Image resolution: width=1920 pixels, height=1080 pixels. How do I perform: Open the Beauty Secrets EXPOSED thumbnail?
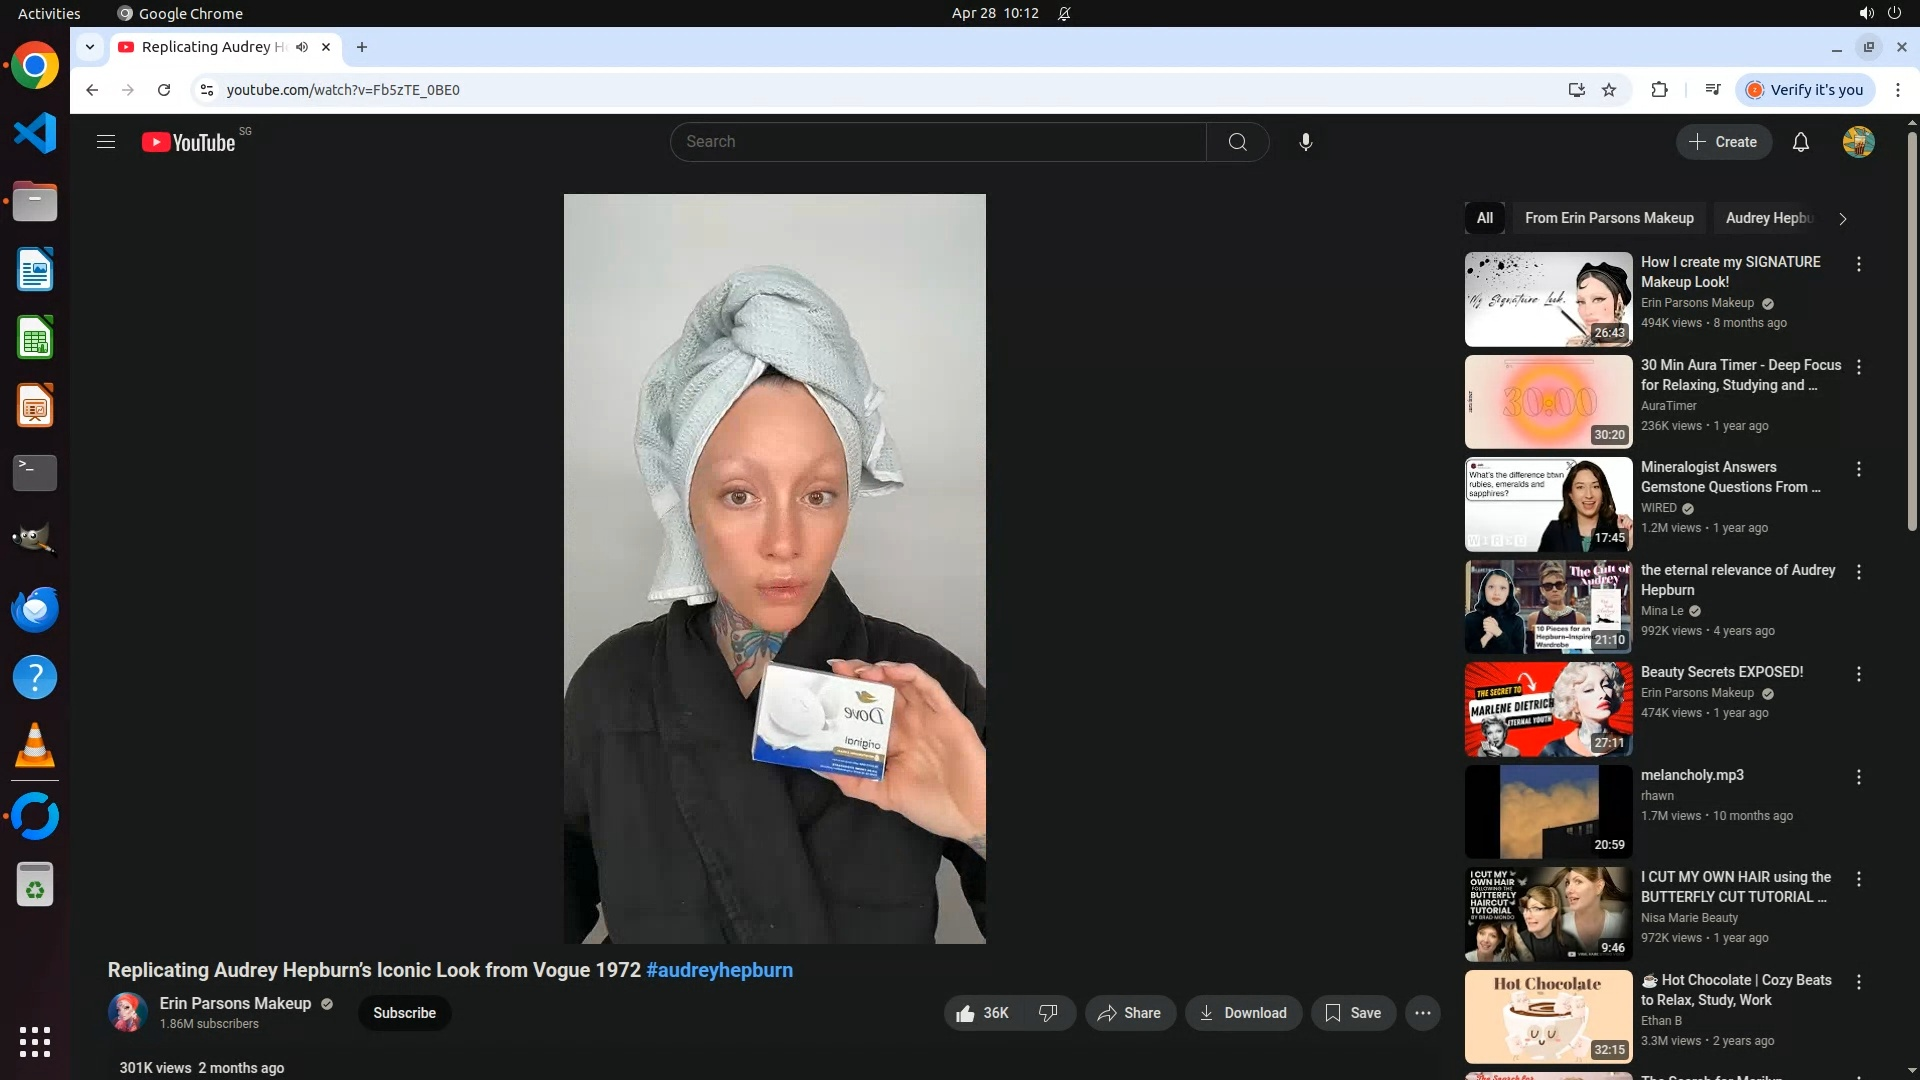[x=1547, y=709]
